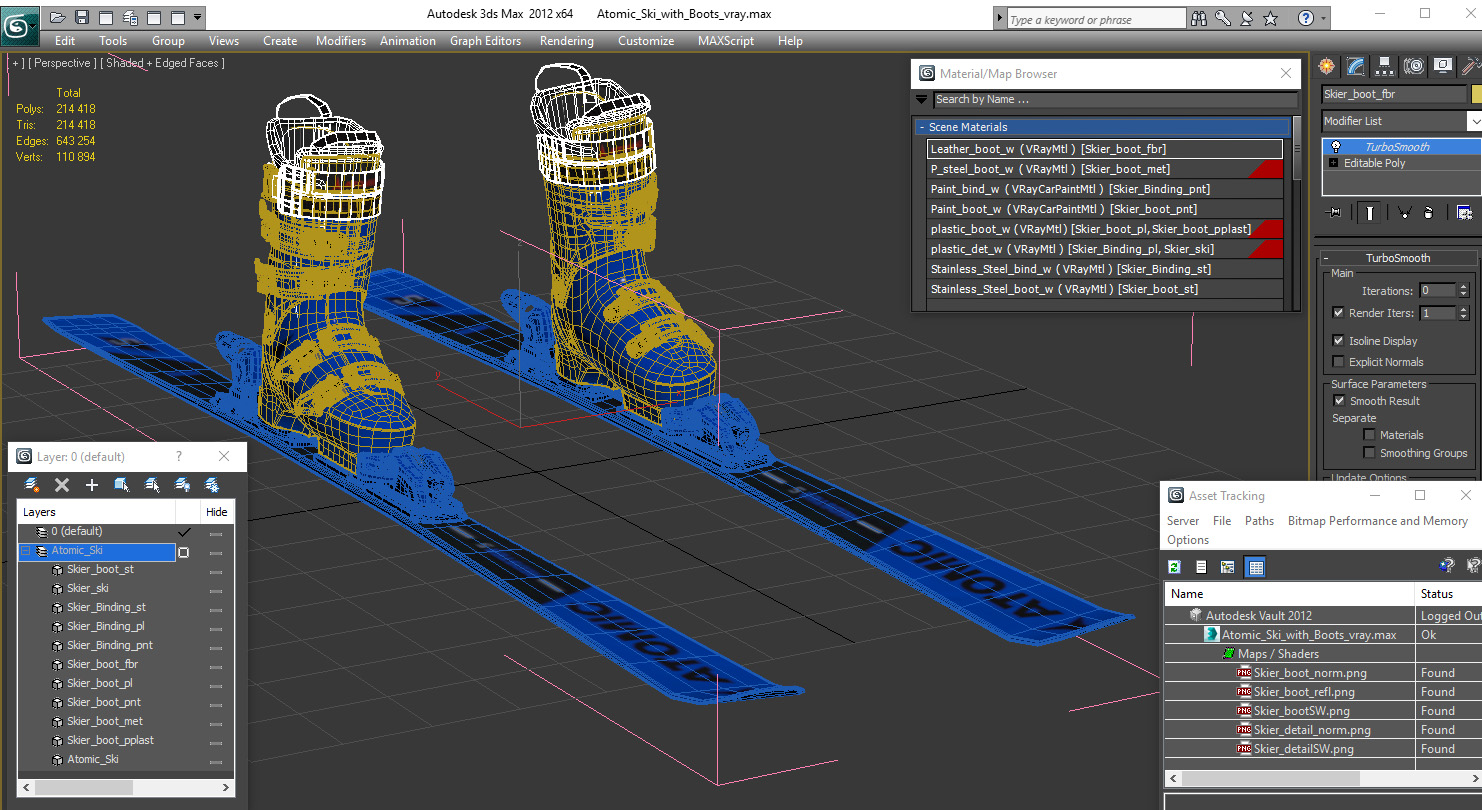
Task: Collapse the Atomic_Ski layer tree
Action: point(25,551)
